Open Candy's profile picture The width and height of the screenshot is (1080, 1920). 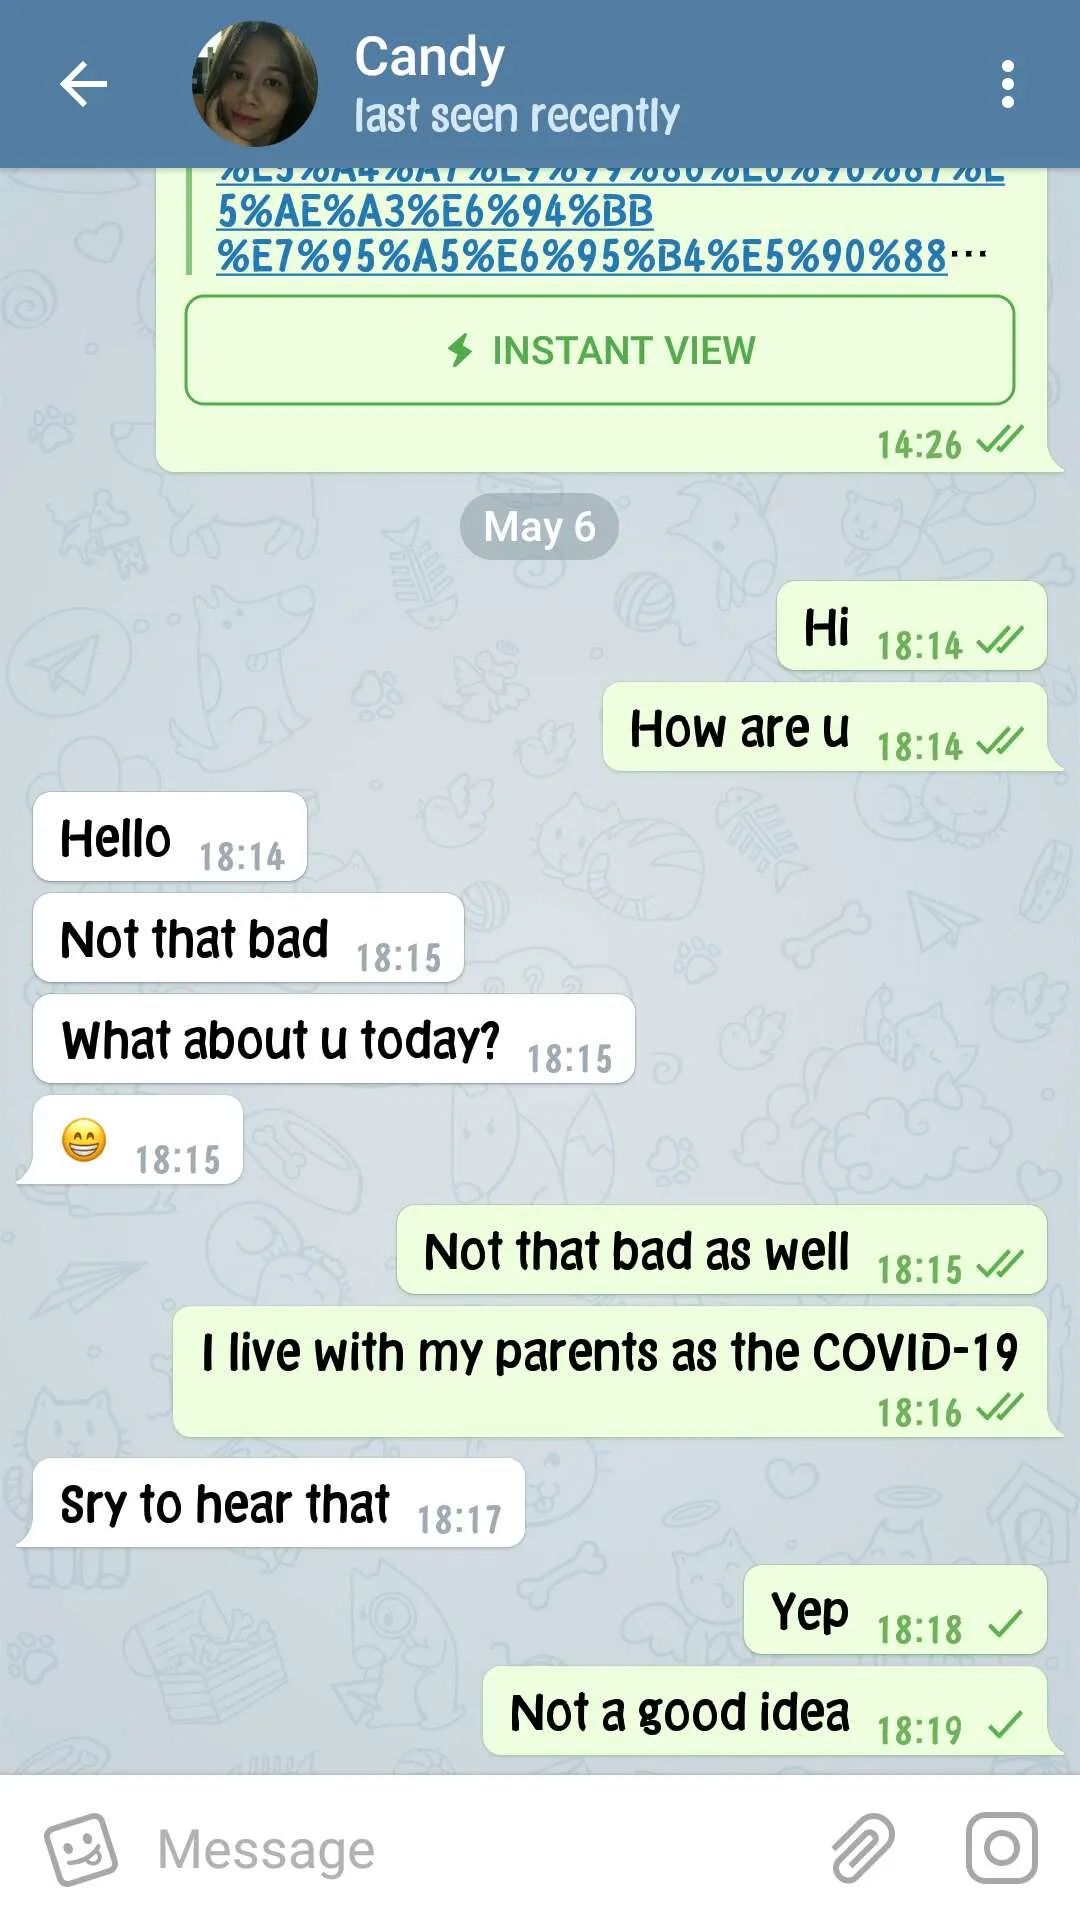[x=255, y=84]
